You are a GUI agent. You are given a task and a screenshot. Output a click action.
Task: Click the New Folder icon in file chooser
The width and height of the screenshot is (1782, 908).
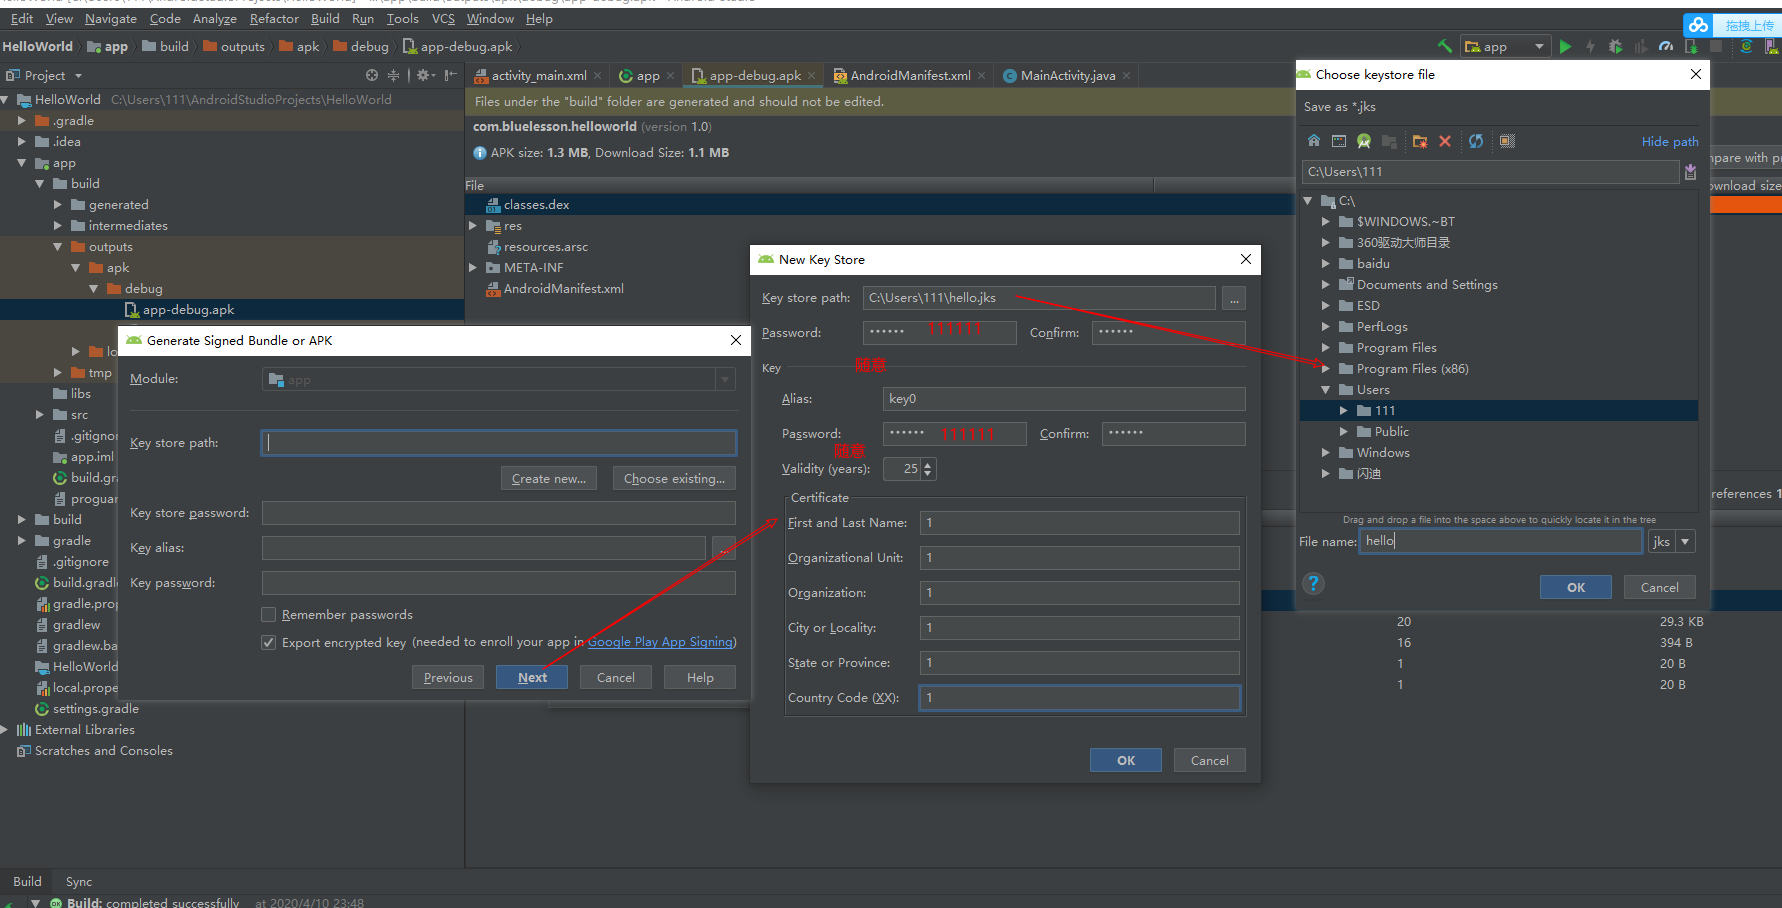1419,141
